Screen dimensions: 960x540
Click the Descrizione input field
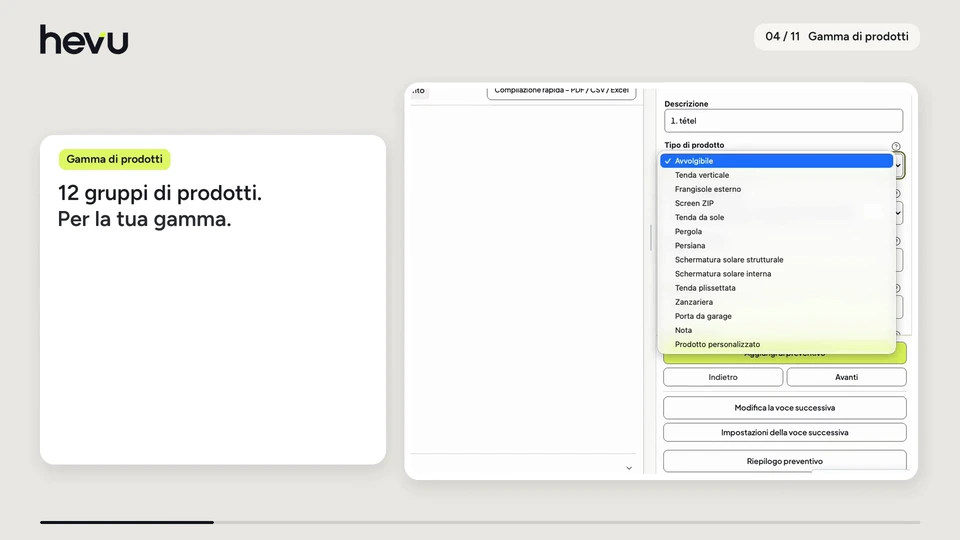(783, 121)
